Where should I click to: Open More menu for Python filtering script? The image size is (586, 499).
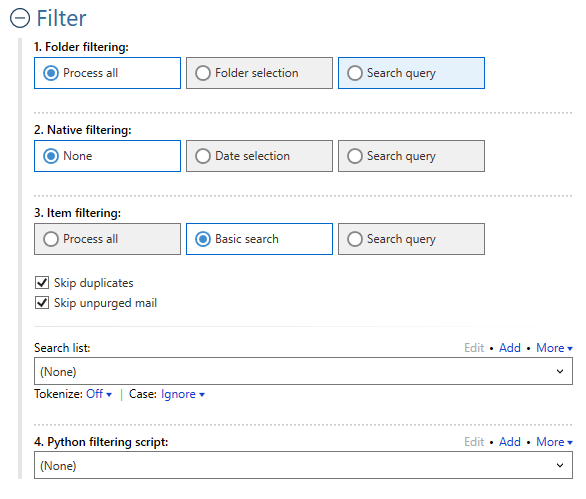(x=554, y=442)
